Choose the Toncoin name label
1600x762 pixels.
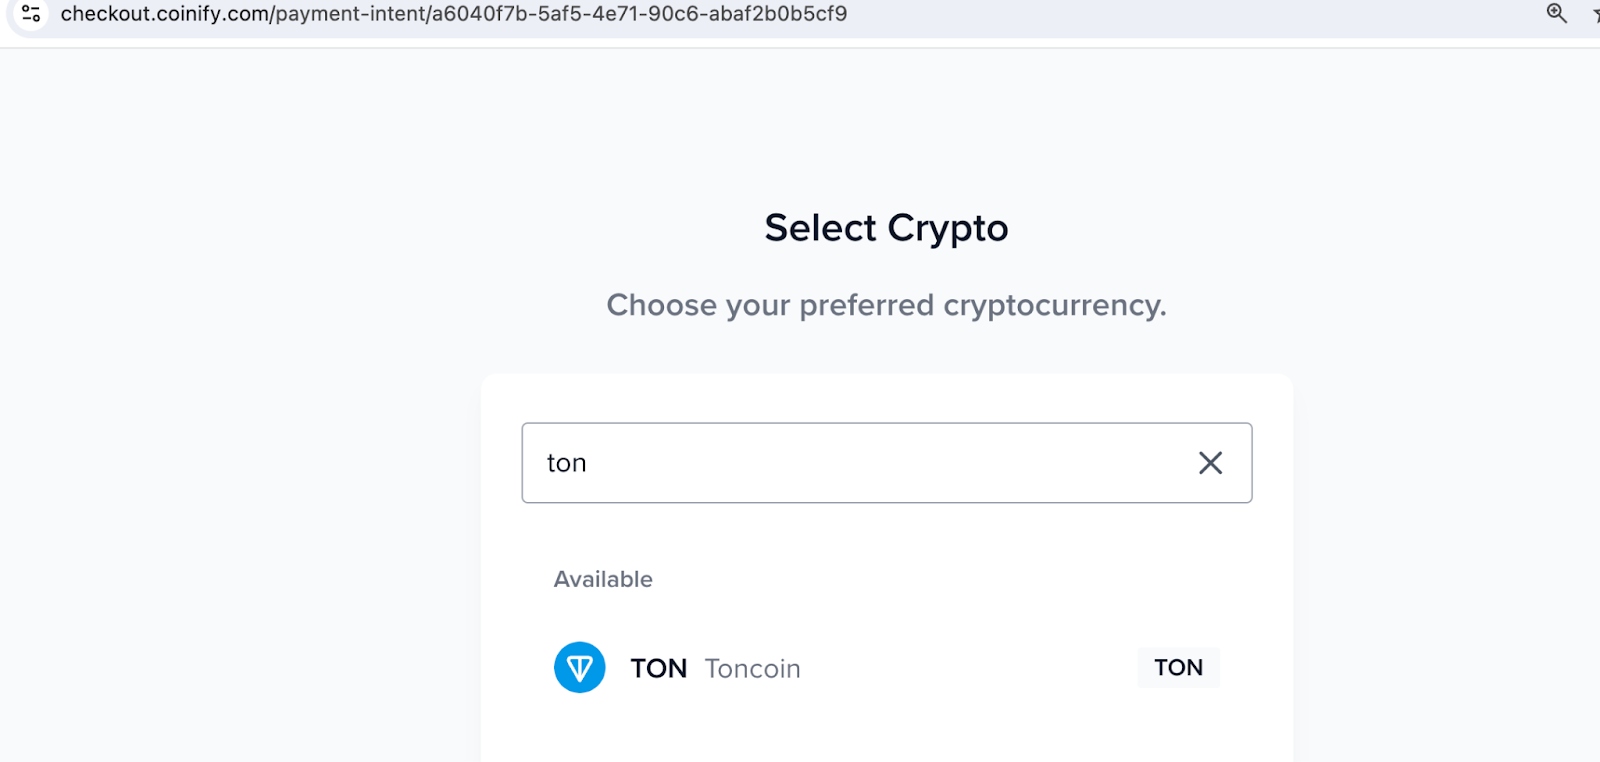[x=752, y=668]
